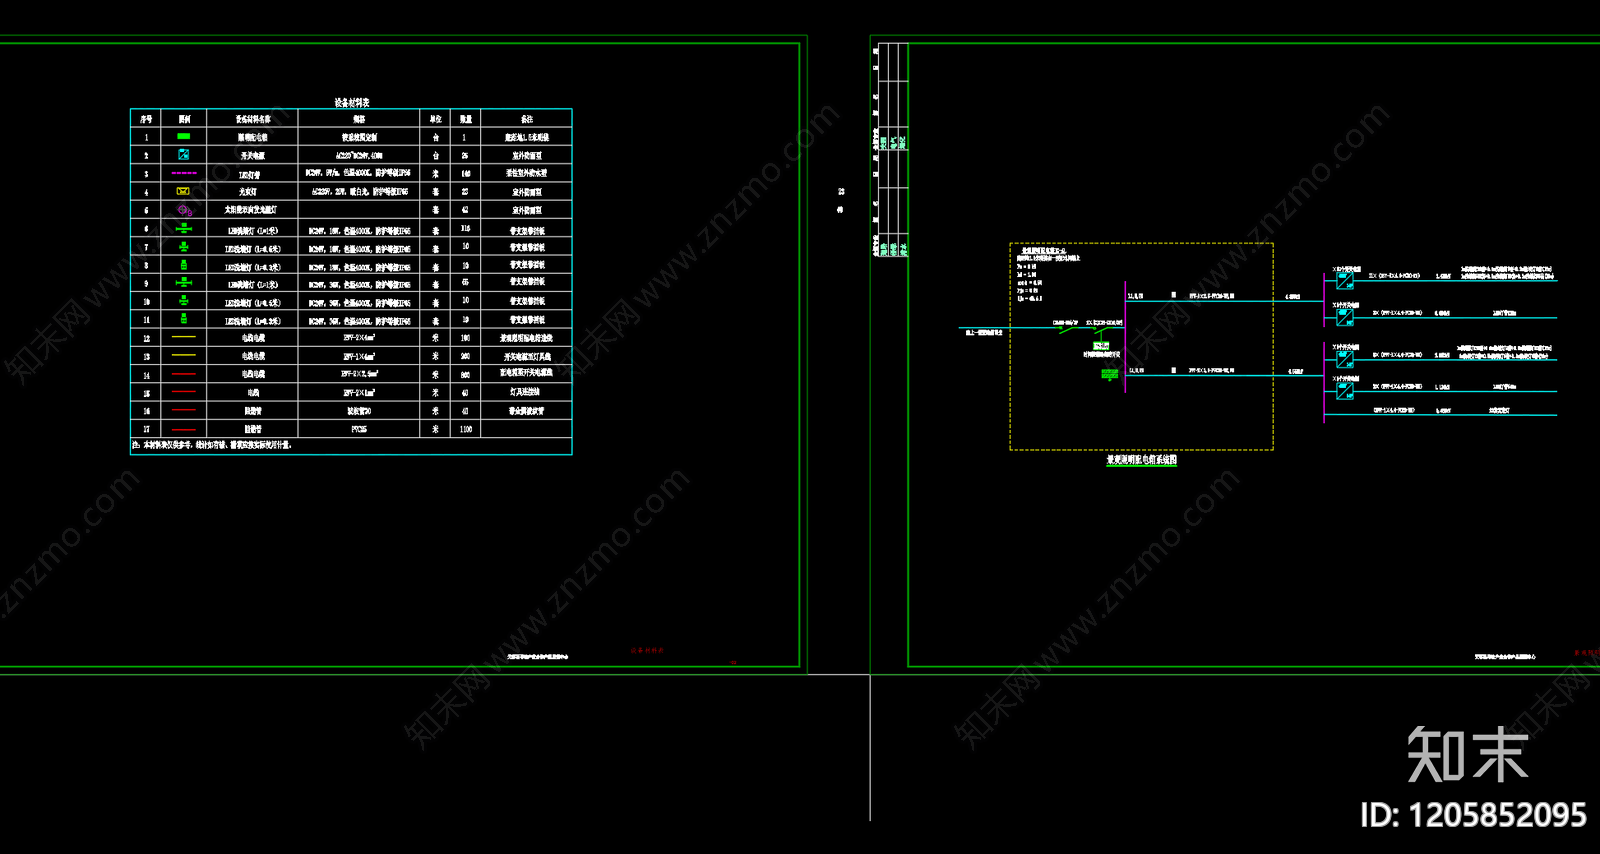Pick the magenta dashed LED strip symbol in row 3
Viewport: 1600px width, 854px height.
[183, 173]
